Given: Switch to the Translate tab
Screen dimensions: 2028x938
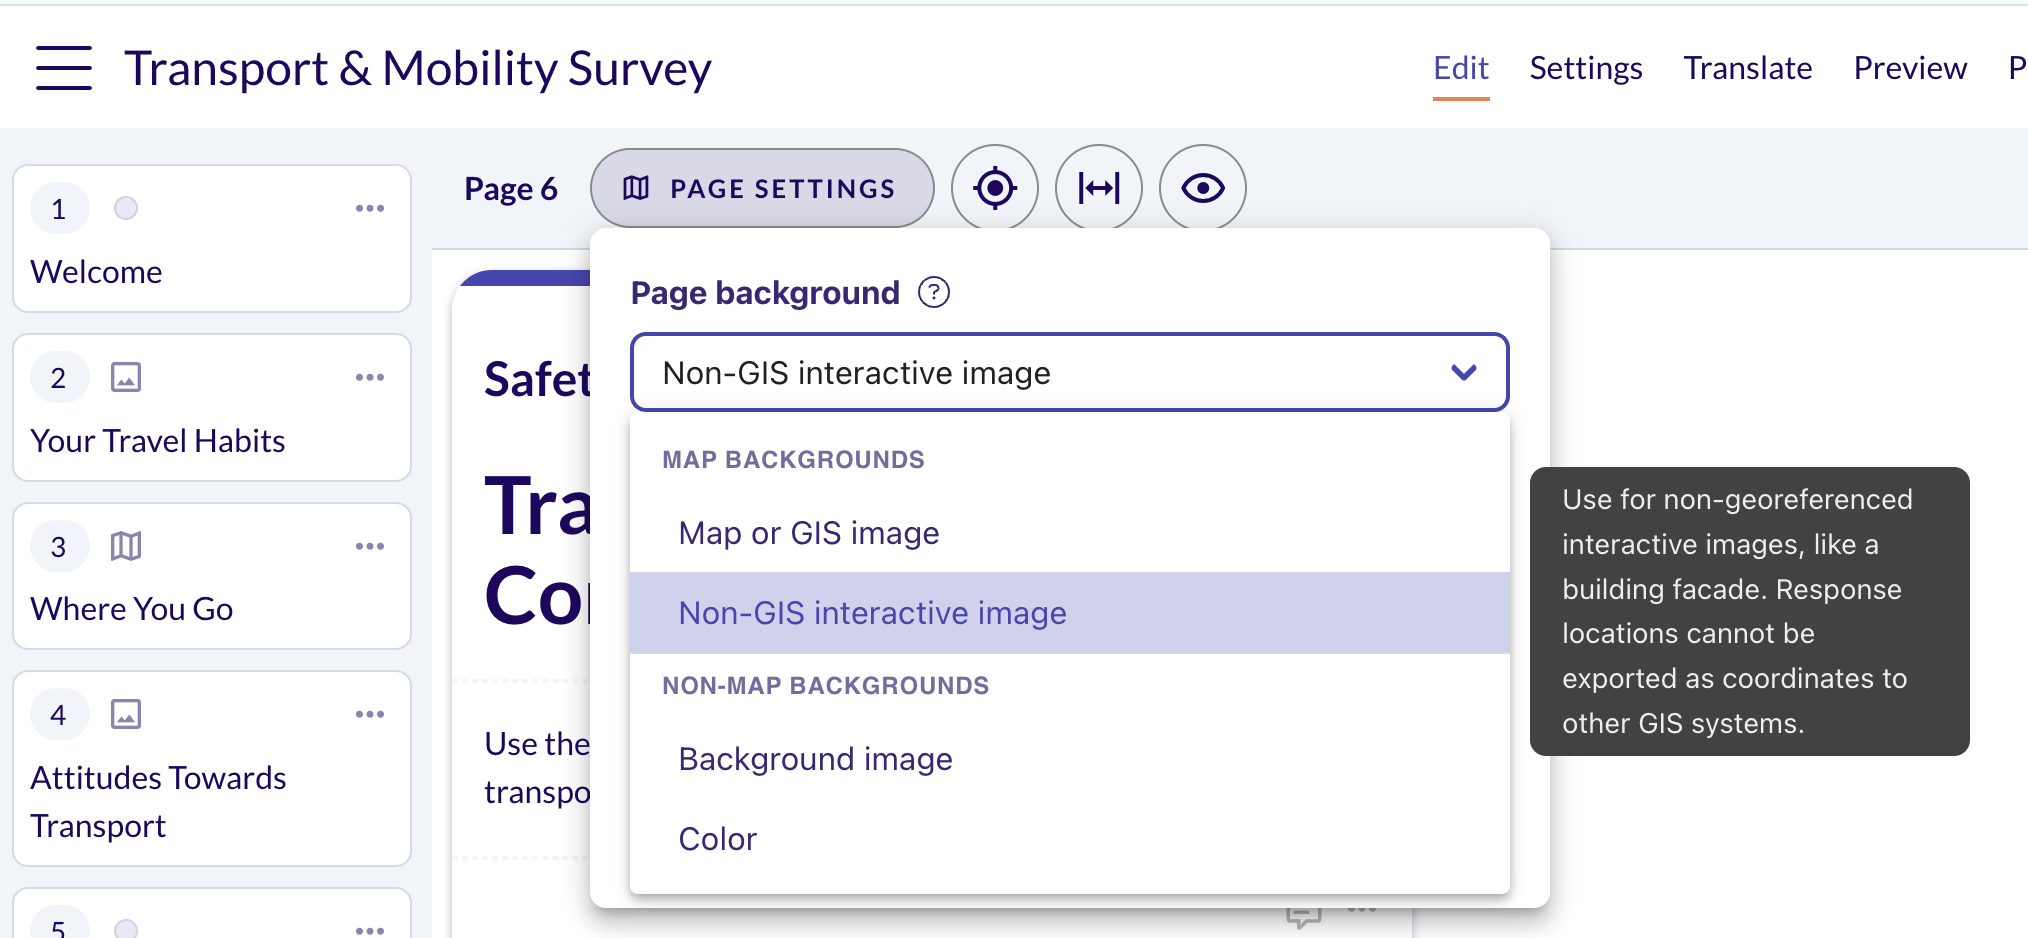Looking at the screenshot, I should tap(1748, 68).
